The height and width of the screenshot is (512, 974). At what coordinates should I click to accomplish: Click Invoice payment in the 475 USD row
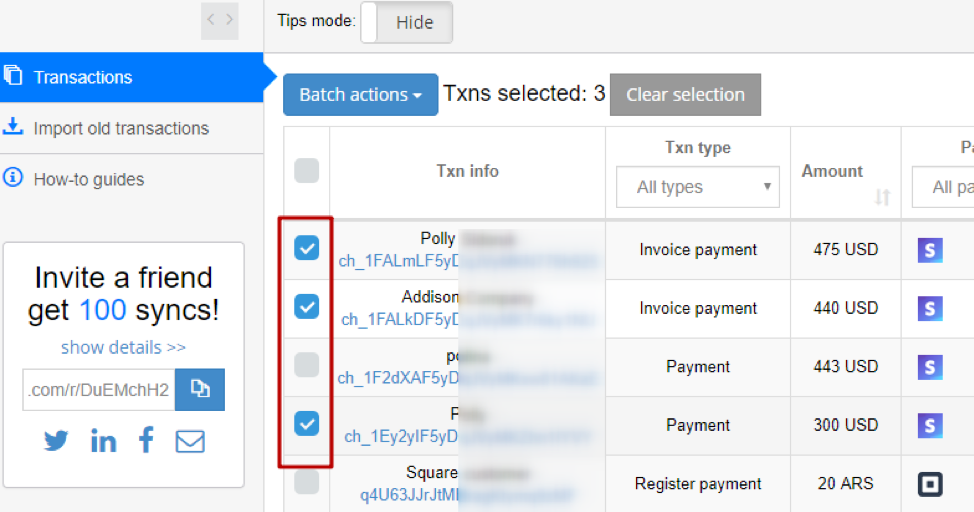click(x=698, y=250)
